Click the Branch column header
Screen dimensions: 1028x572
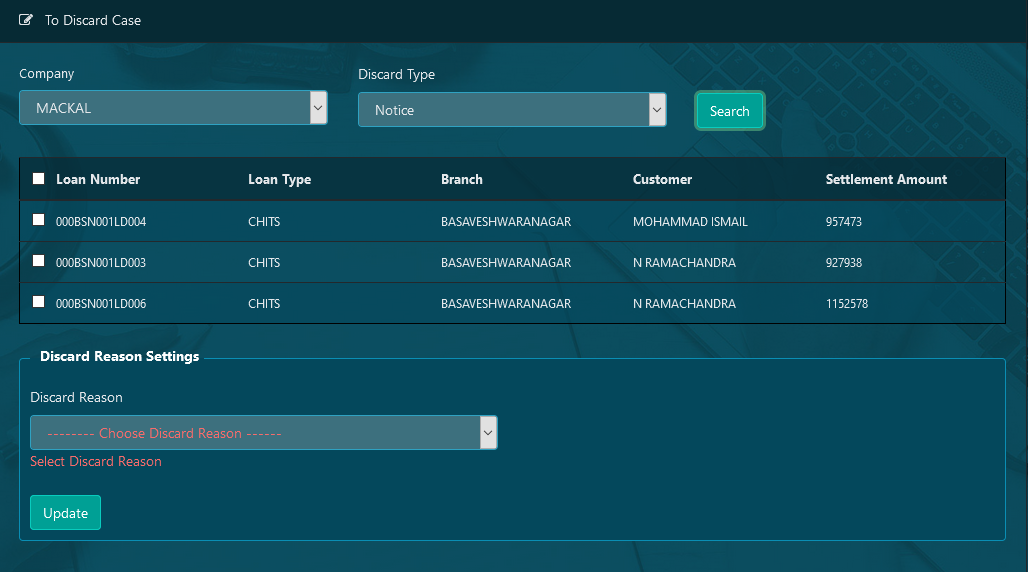462,179
